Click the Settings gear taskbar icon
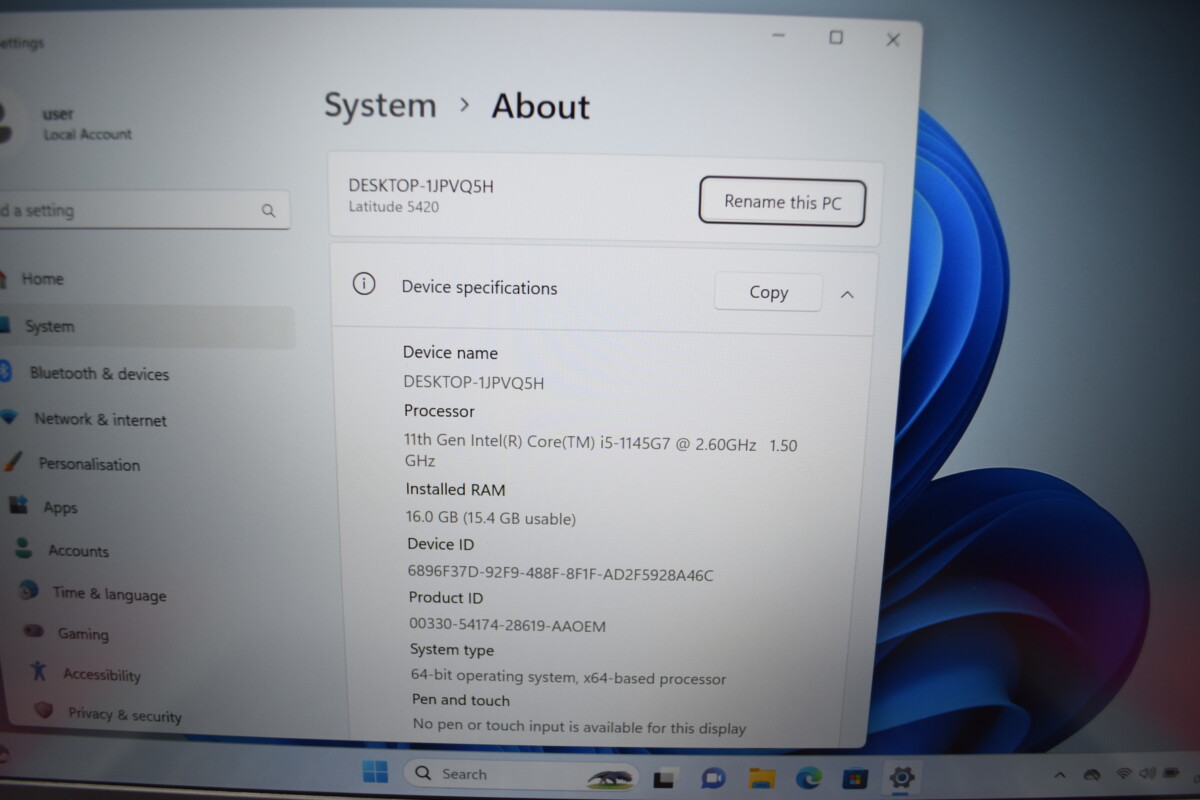This screenshot has width=1200, height=800. click(x=902, y=777)
